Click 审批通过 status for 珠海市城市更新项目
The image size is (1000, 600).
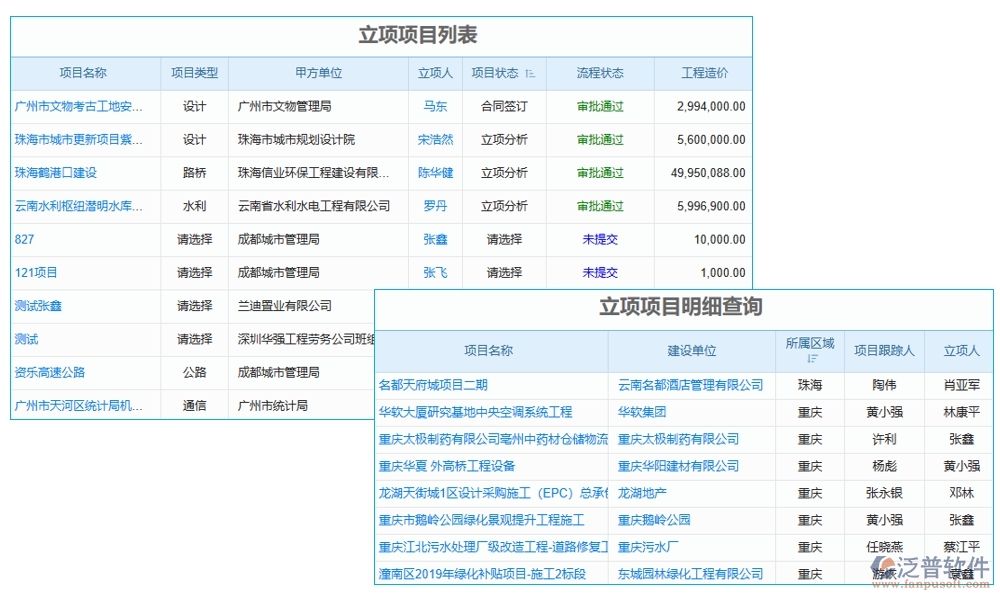coord(599,139)
